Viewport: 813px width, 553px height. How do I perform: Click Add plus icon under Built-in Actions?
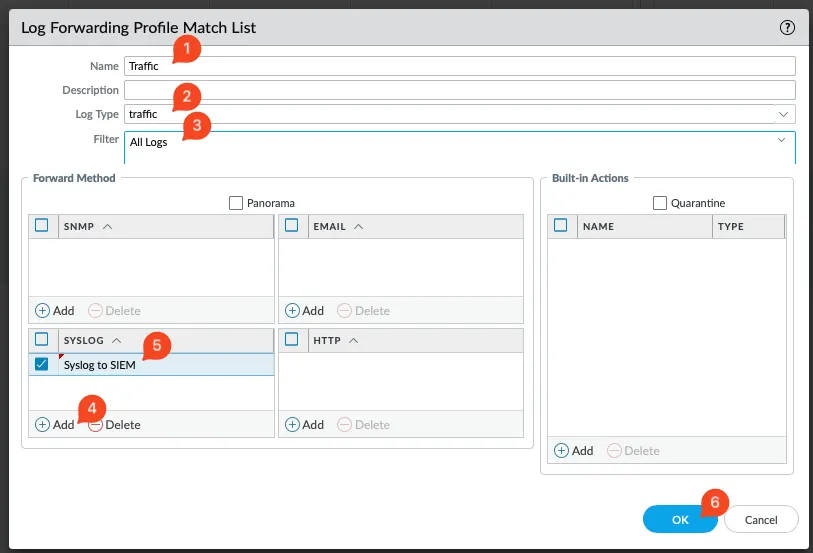coord(561,451)
